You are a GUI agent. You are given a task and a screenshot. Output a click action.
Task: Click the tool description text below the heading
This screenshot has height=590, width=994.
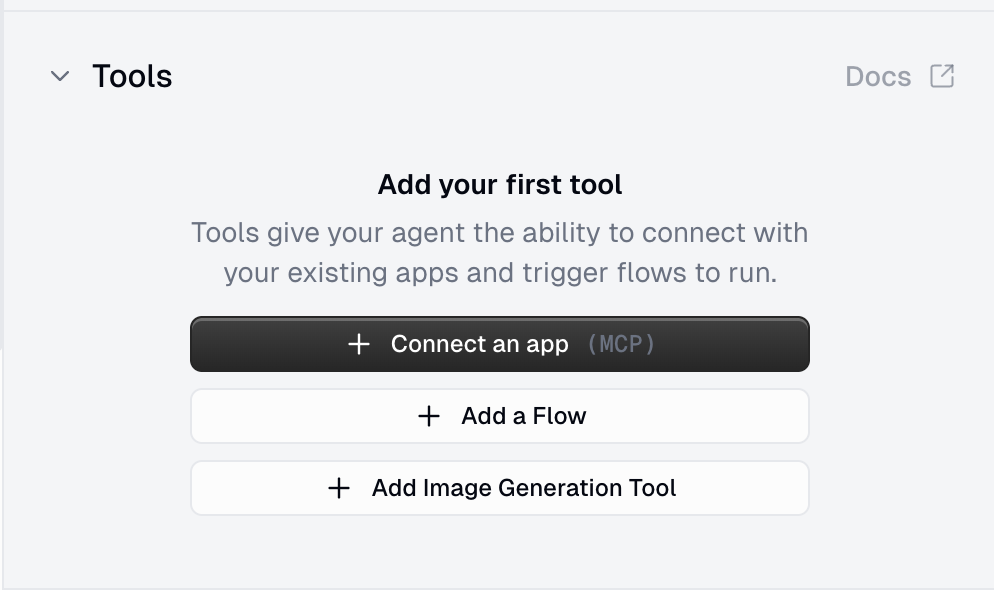(x=500, y=252)
